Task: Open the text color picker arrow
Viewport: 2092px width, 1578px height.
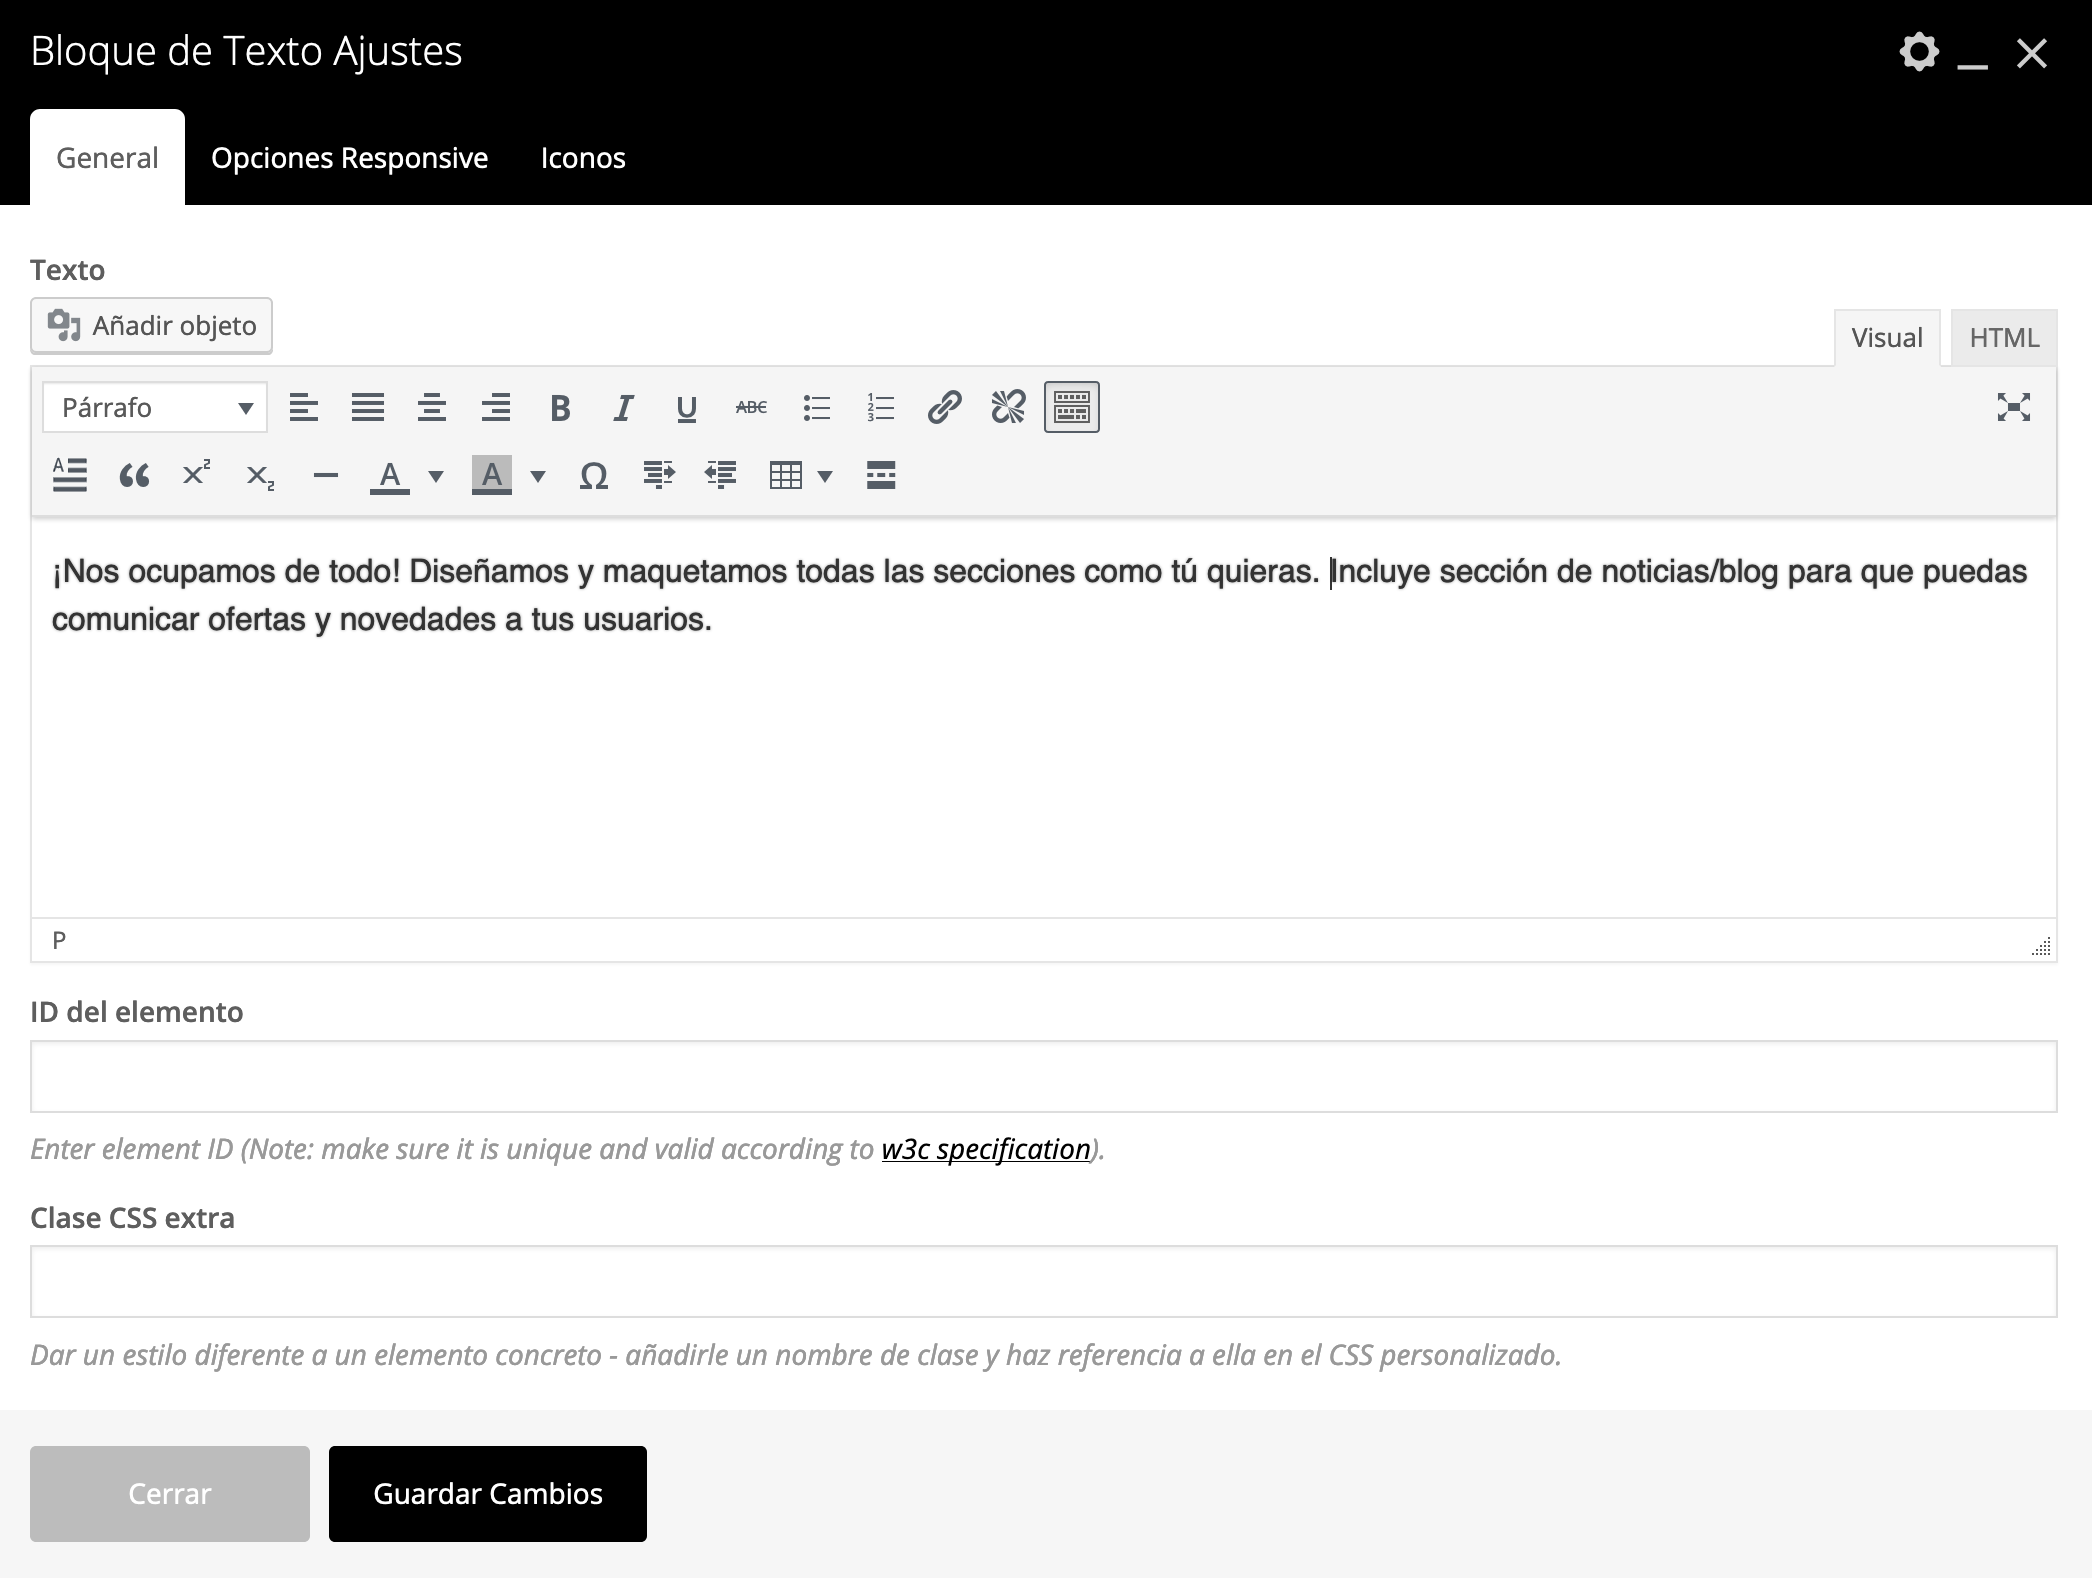Action: point(434,476)
